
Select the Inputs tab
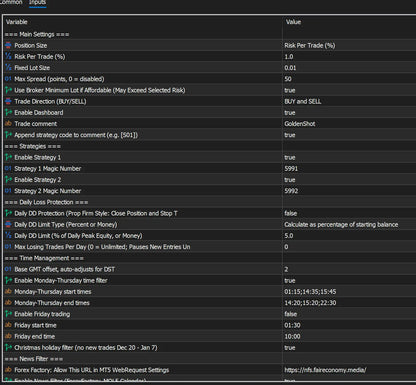coord(37,3)
